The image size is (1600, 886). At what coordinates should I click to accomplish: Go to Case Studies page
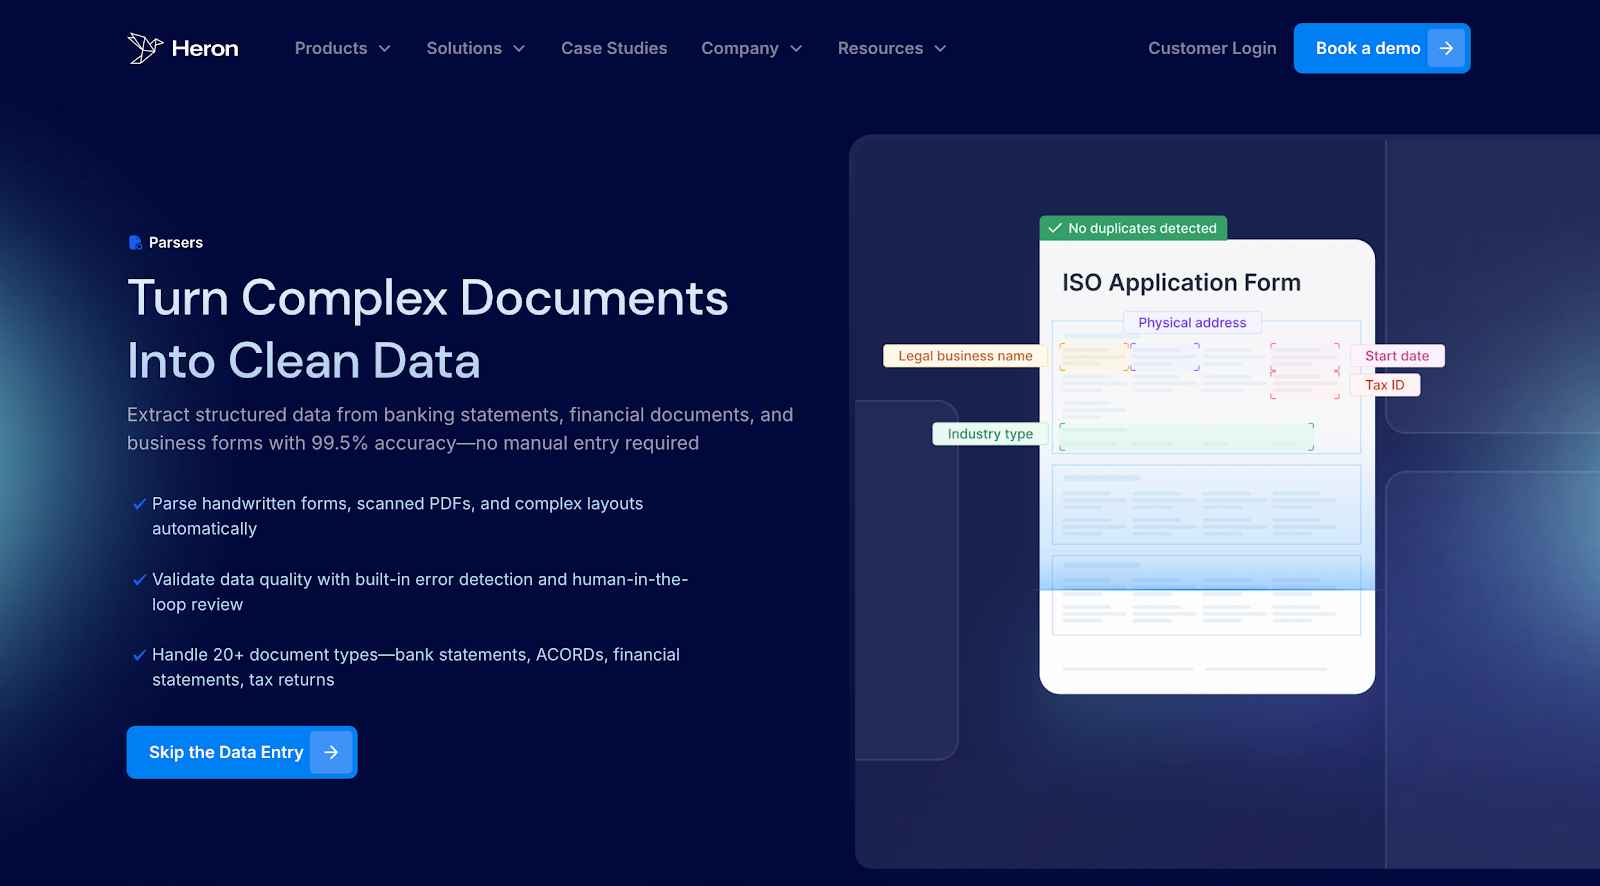click(x=614, y=48)
